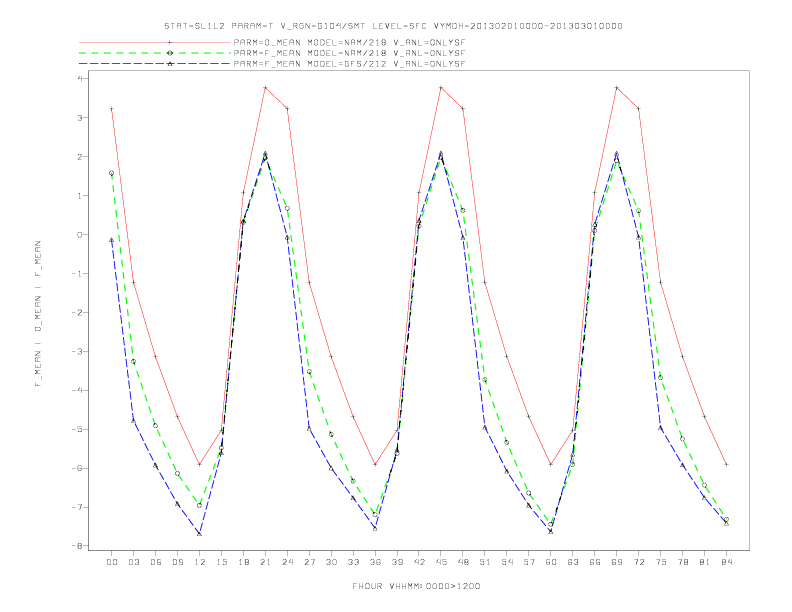792x612 pixels.
Task: Click blue triangle marker at hour 12
Action: [x=200, y=534]
